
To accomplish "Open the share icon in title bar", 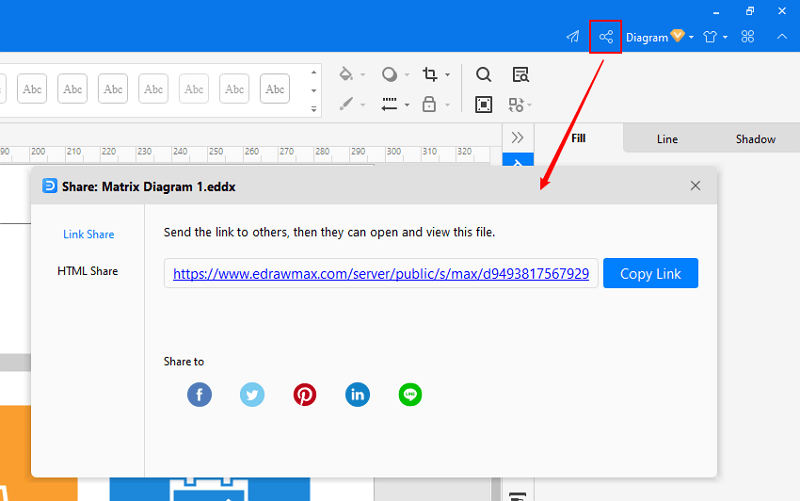I will pos(606,37).
